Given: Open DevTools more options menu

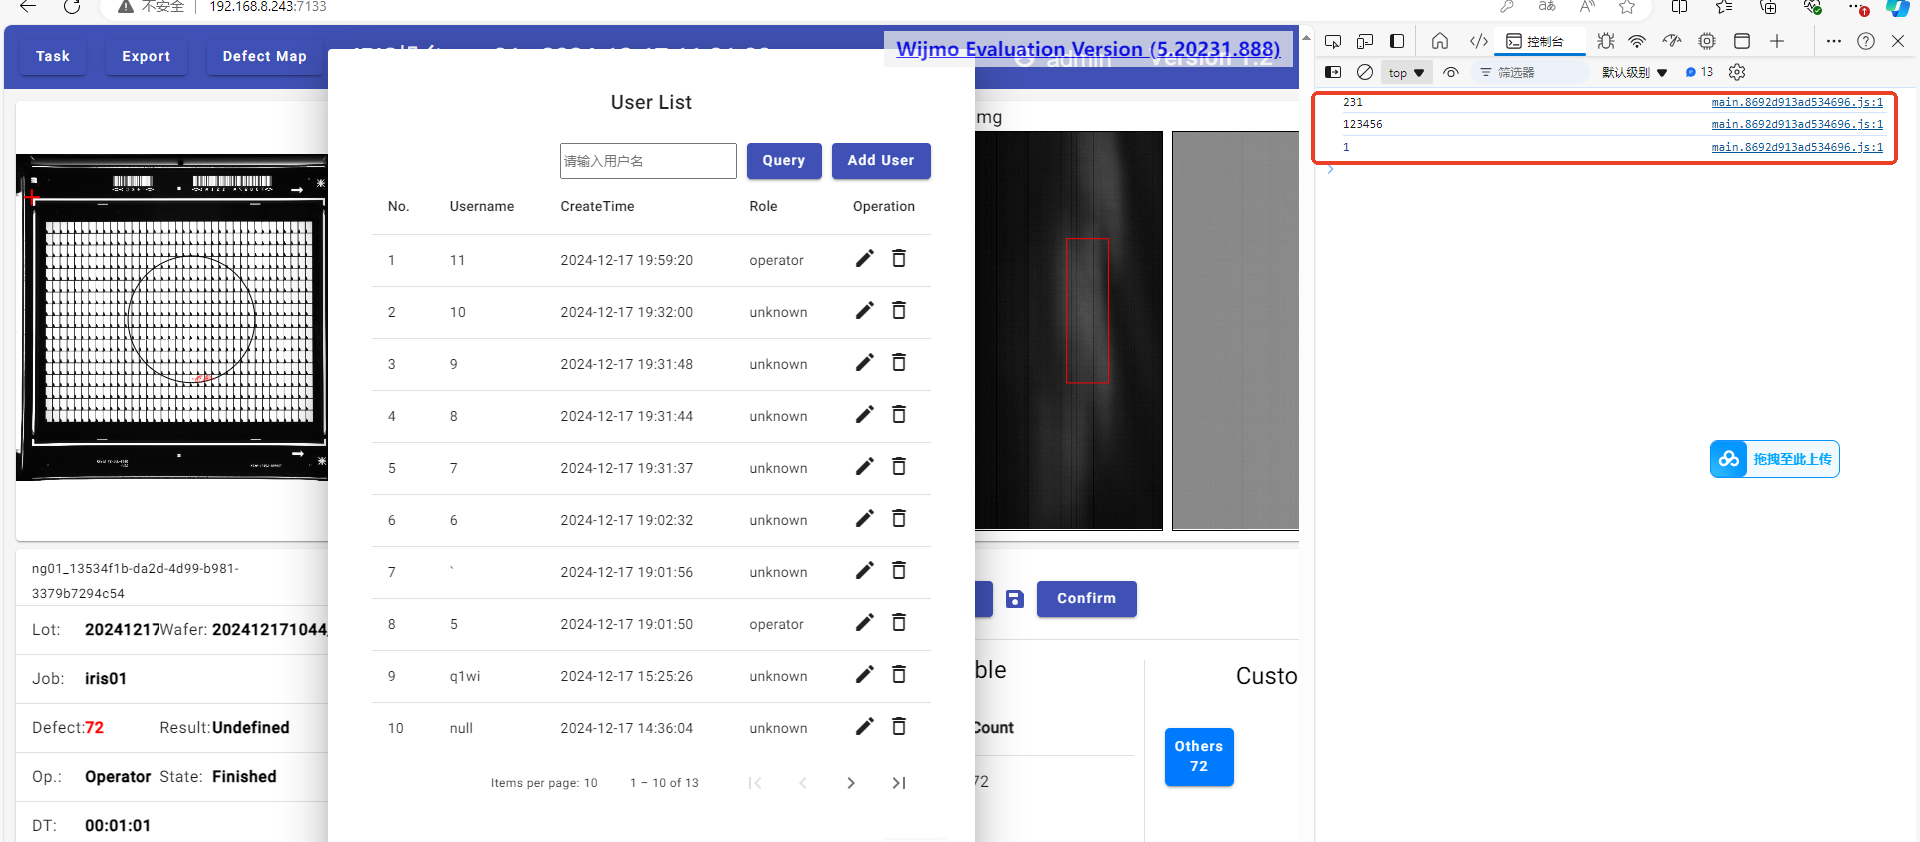Looking at the screenshot, I should point(1833,41).
